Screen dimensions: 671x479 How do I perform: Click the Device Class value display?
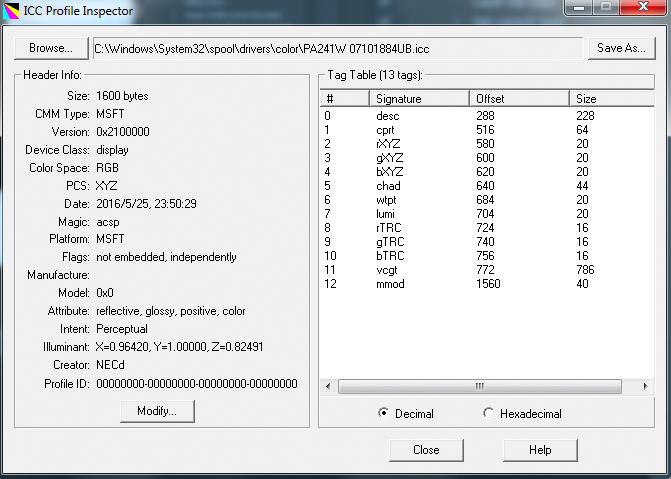112,150
